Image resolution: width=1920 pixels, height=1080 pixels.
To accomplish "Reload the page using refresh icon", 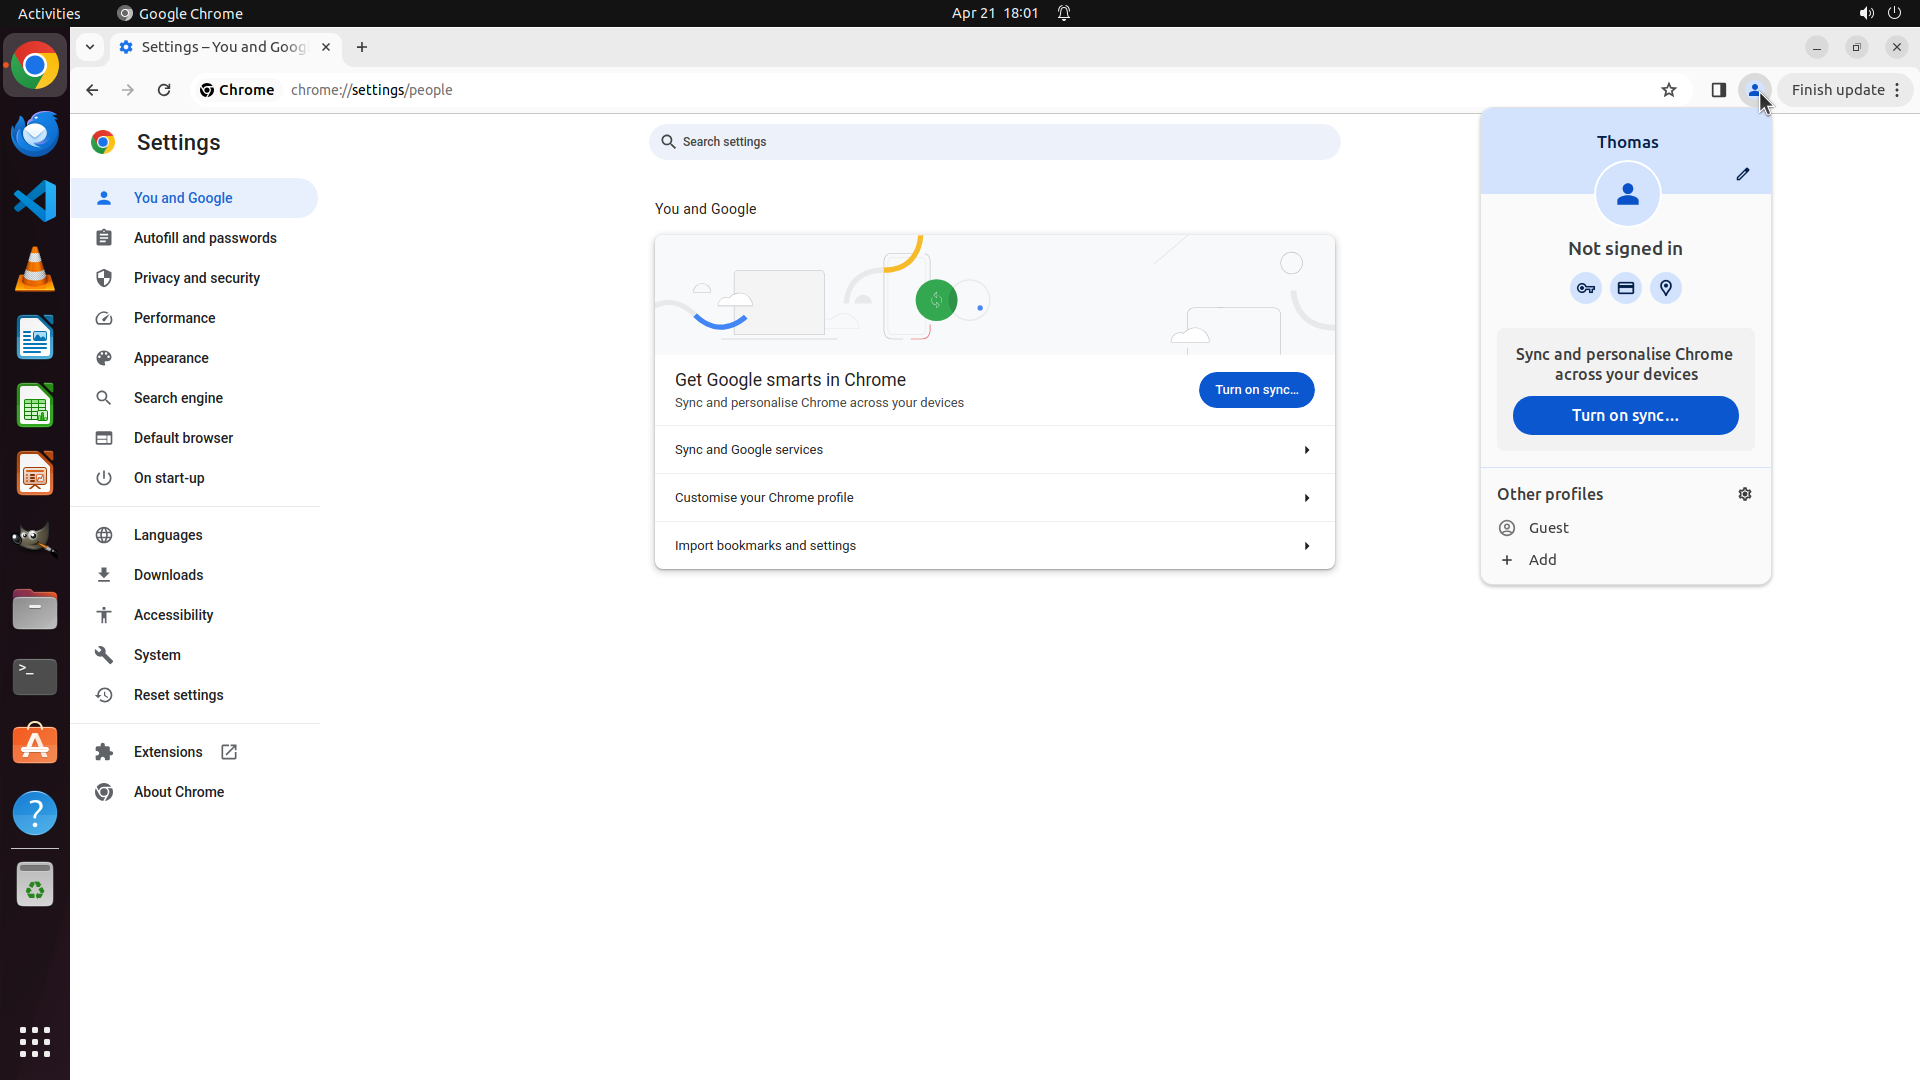I will click(164, 90).
